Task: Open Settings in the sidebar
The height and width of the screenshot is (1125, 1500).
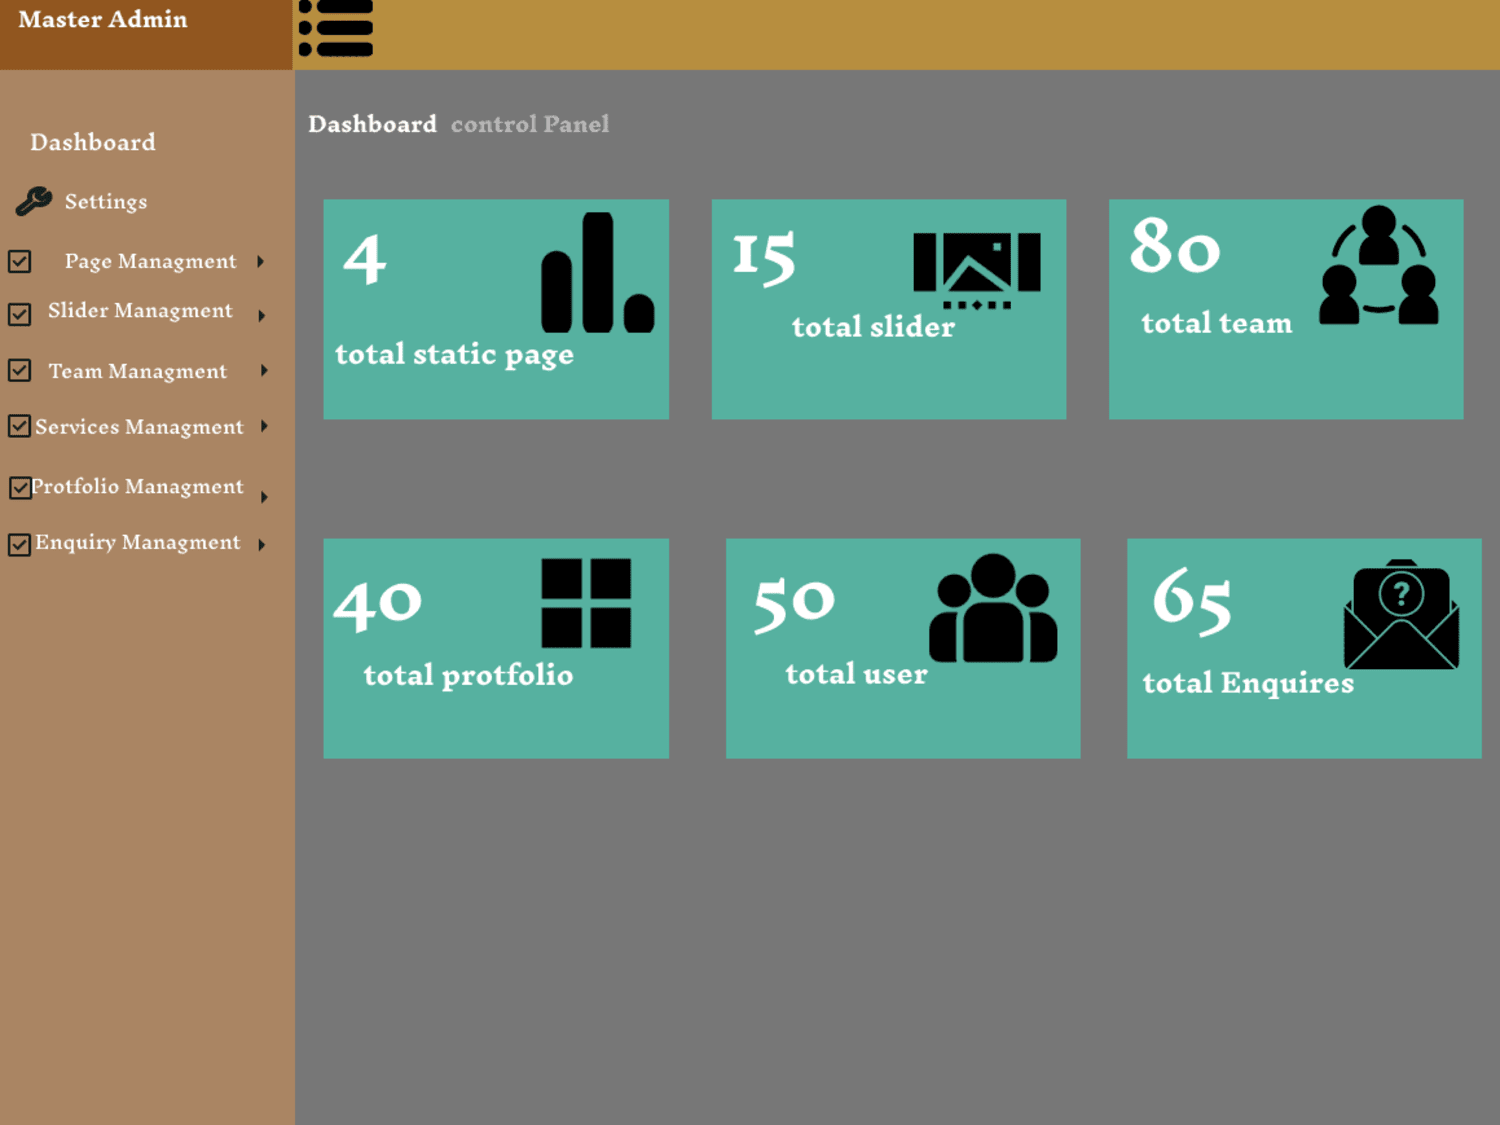Action: [106, 201]
